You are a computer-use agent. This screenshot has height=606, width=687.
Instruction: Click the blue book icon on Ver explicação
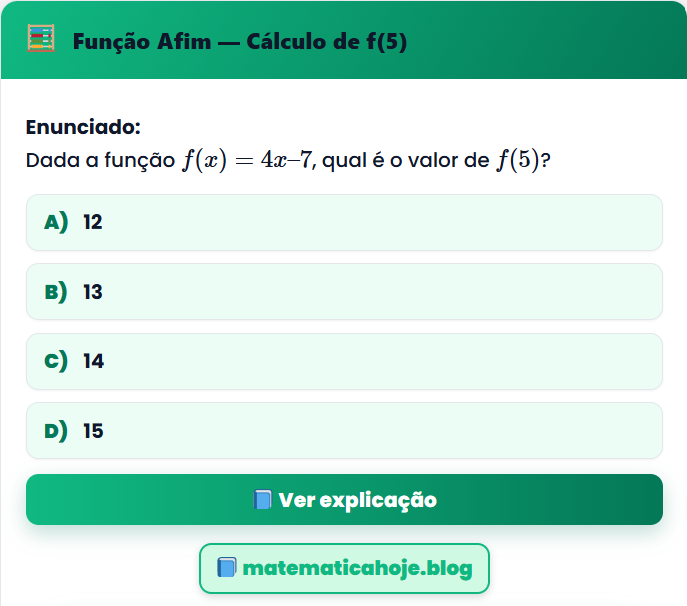click(263, 500)
